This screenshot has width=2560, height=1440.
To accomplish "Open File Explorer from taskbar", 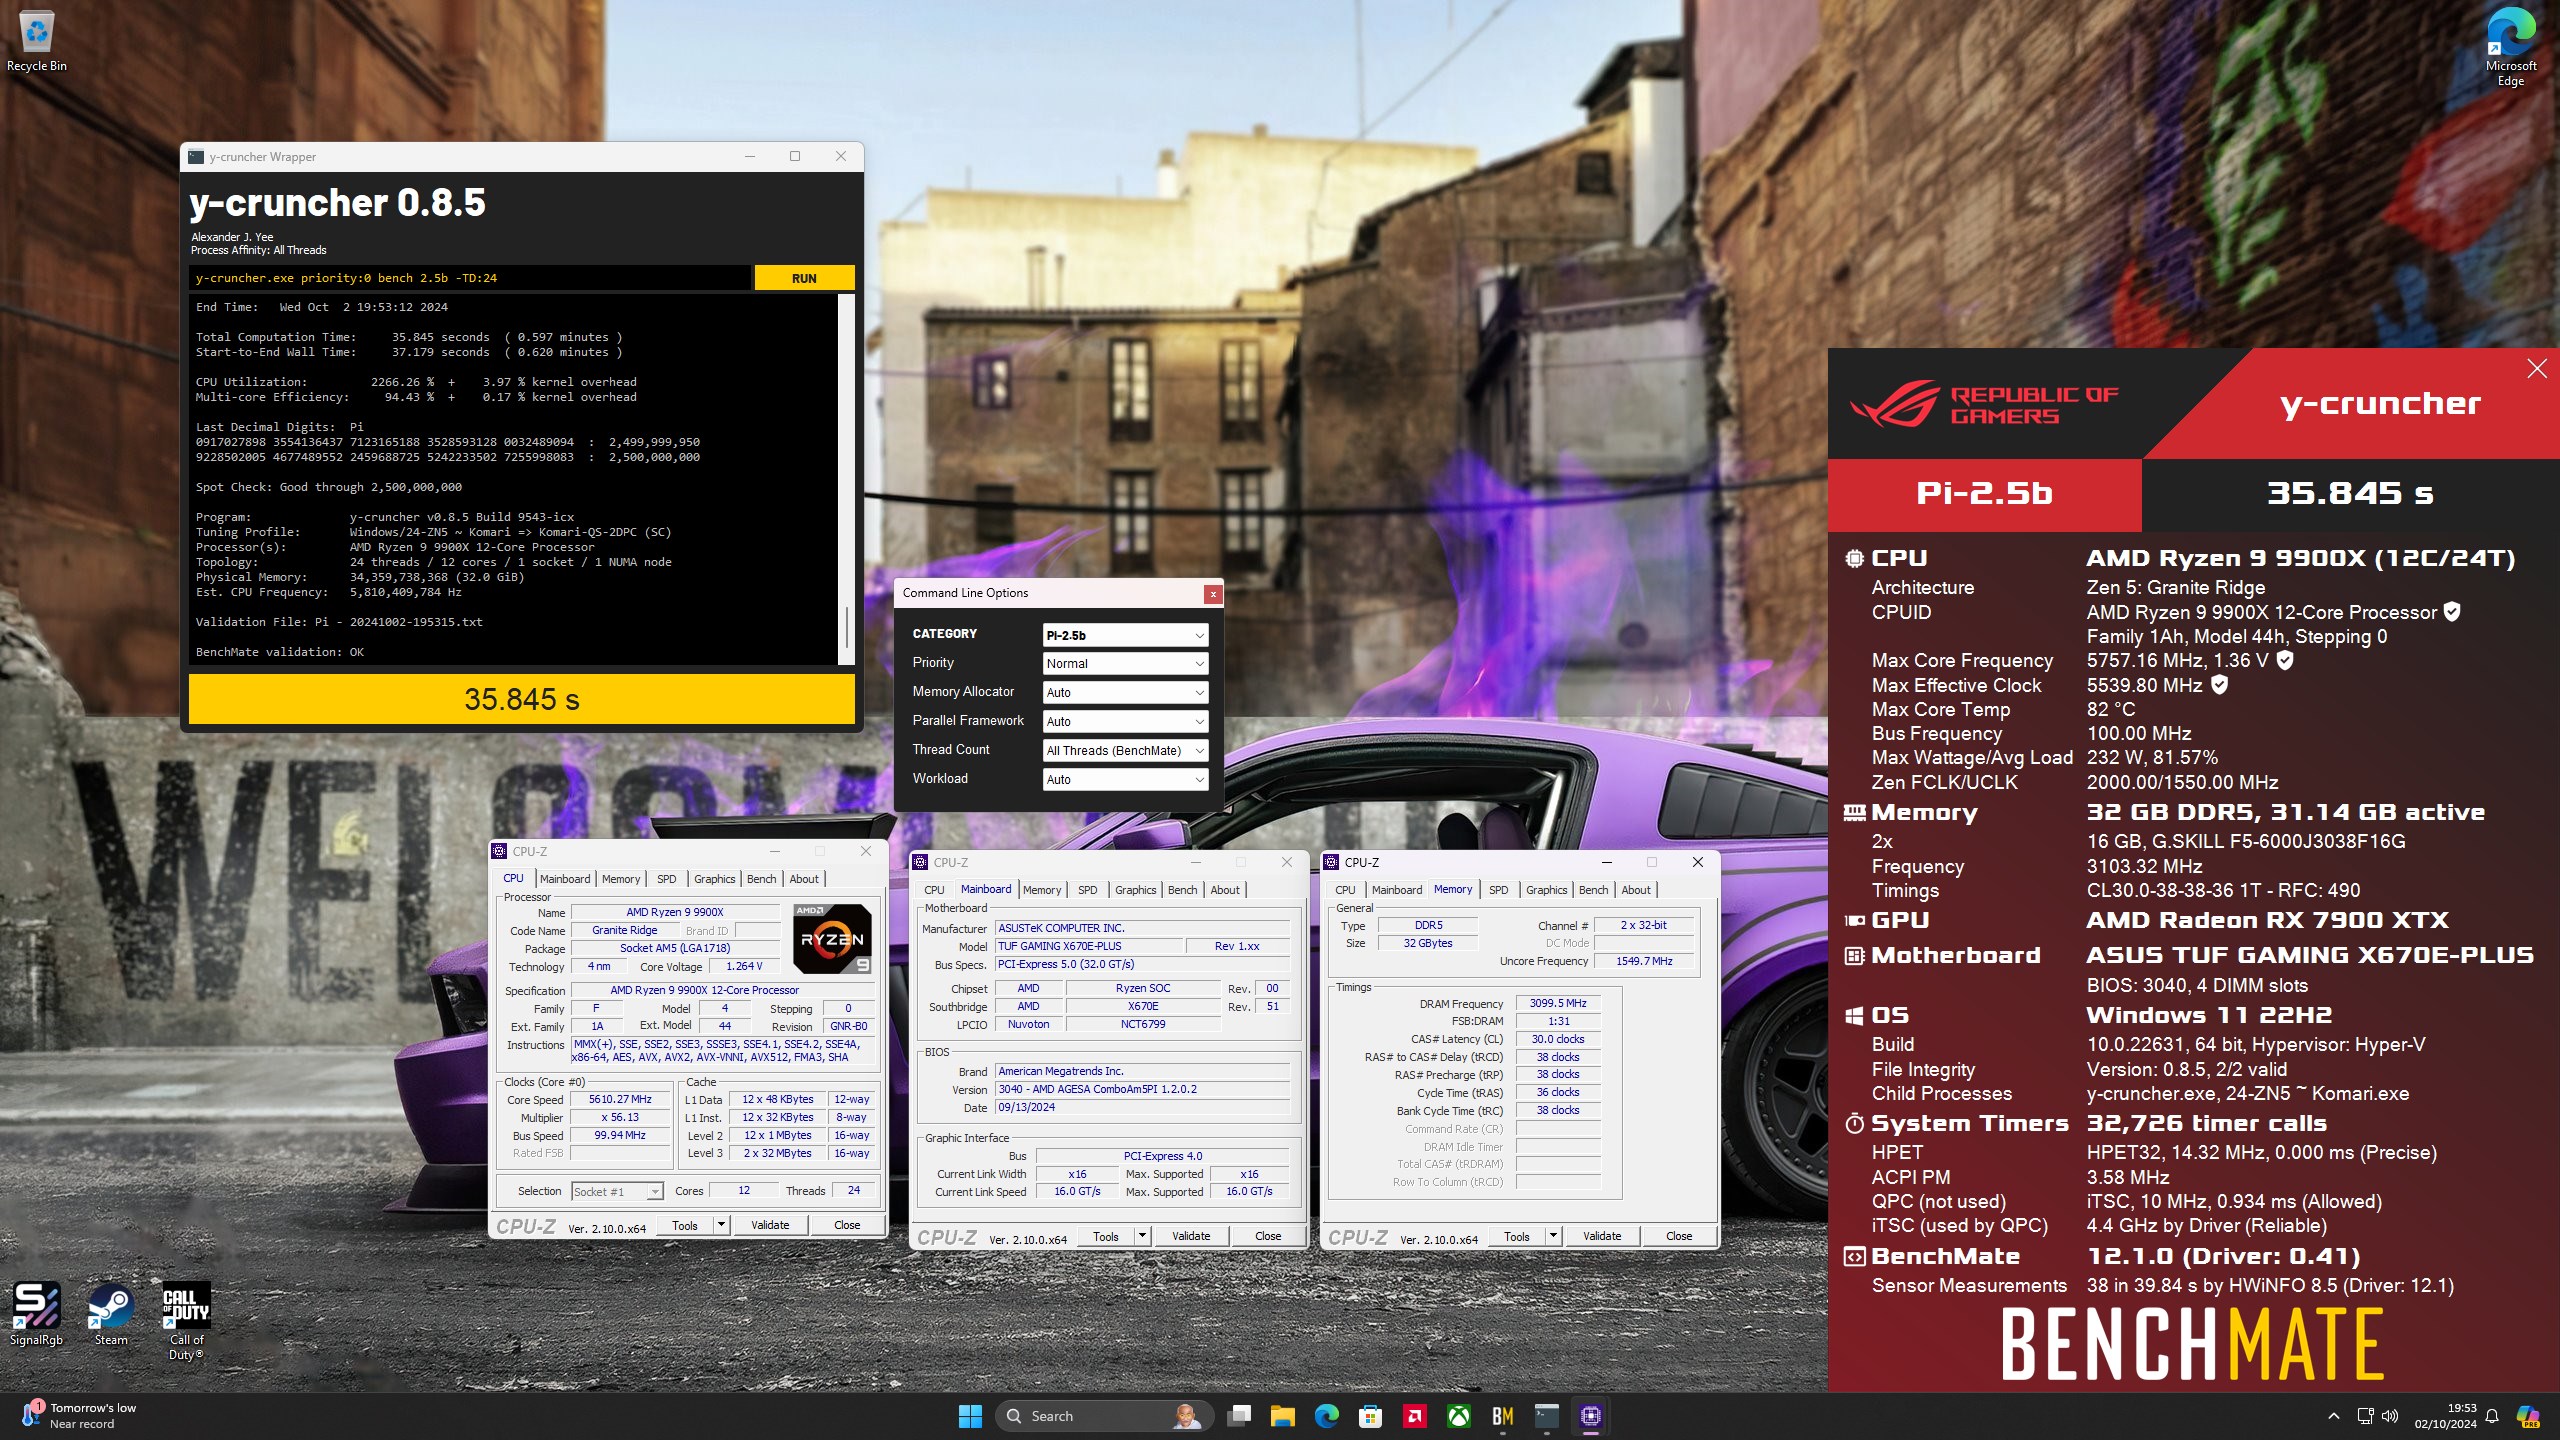I will click(x=1283, y=1416).
